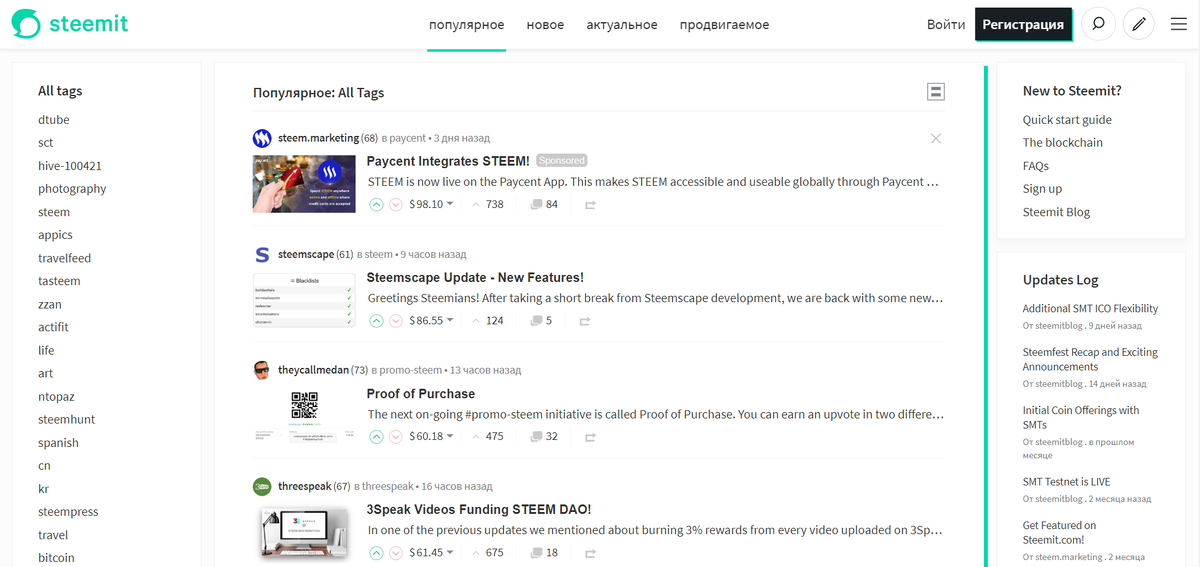1200x567 pixels.
Task: Click the Регистрация button
Action: [1023, 24]
